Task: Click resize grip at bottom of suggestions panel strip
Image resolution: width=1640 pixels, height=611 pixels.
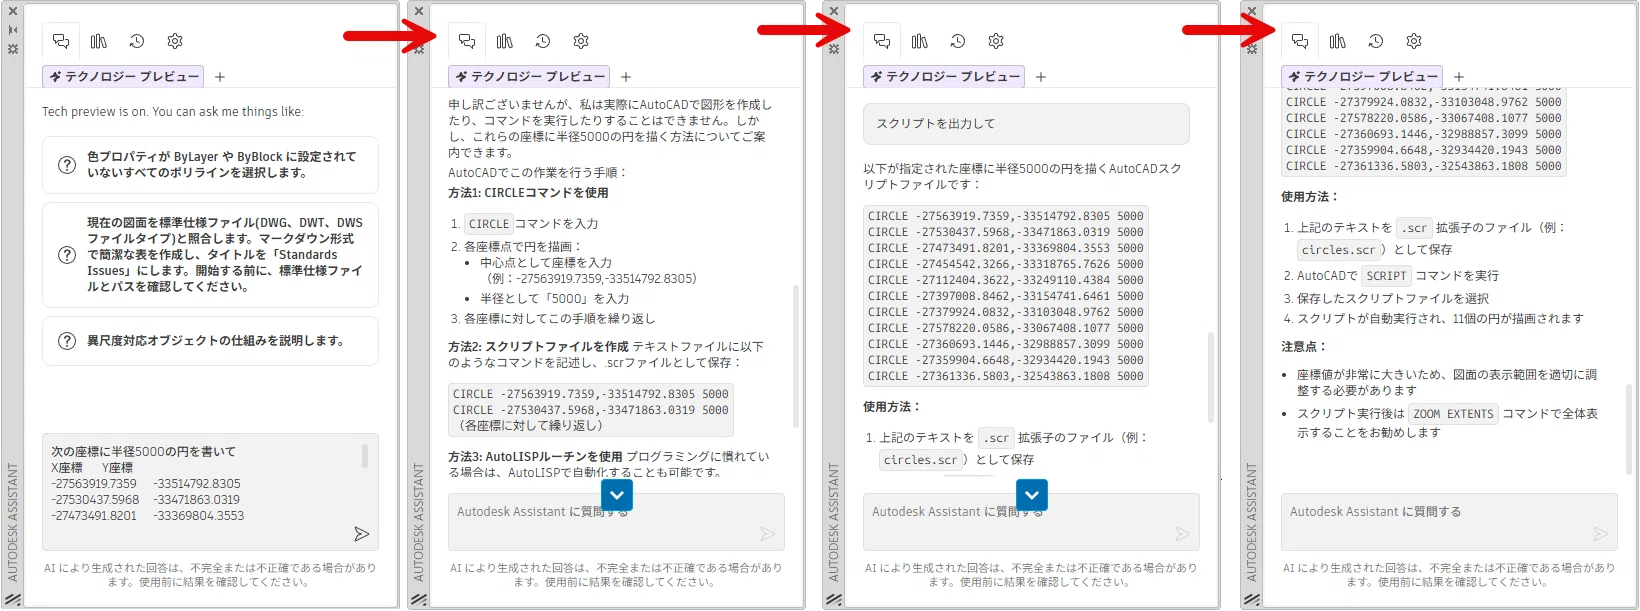Action: point(13,599)
